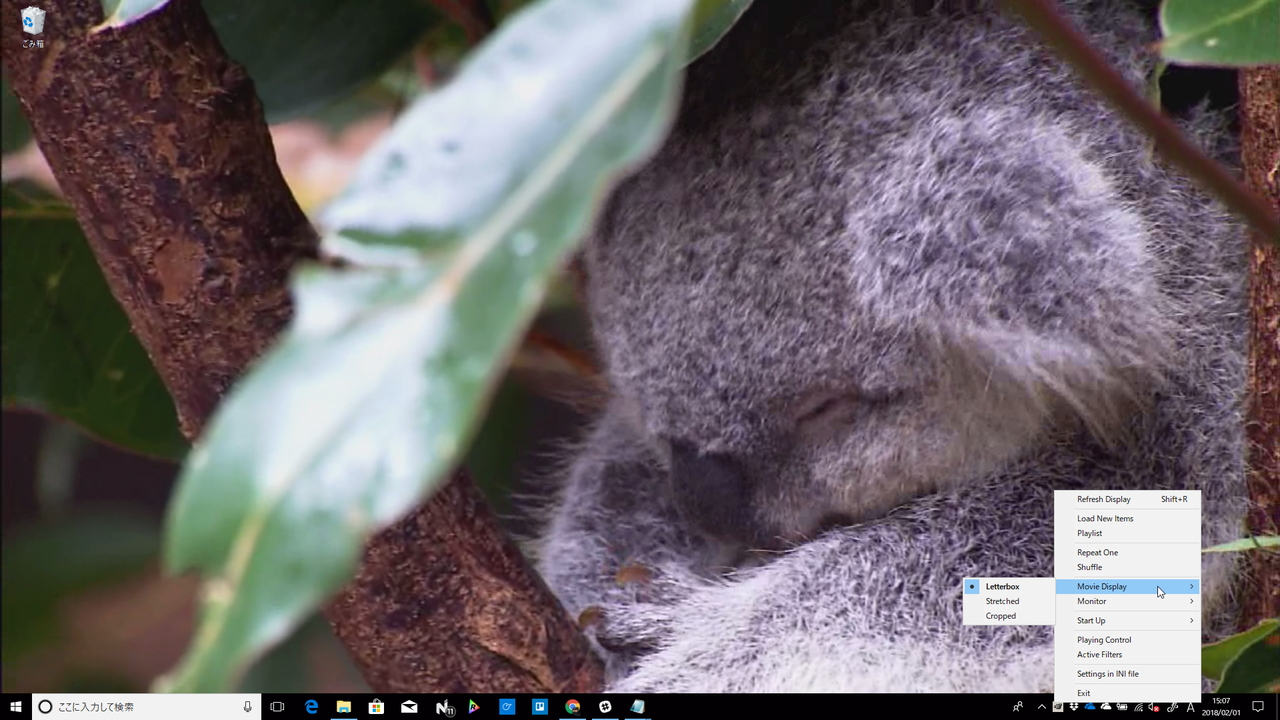This screenshot has height=720, width=1280.
Task: Expand the Monitor submenu
Action: tap(1128, 601)
